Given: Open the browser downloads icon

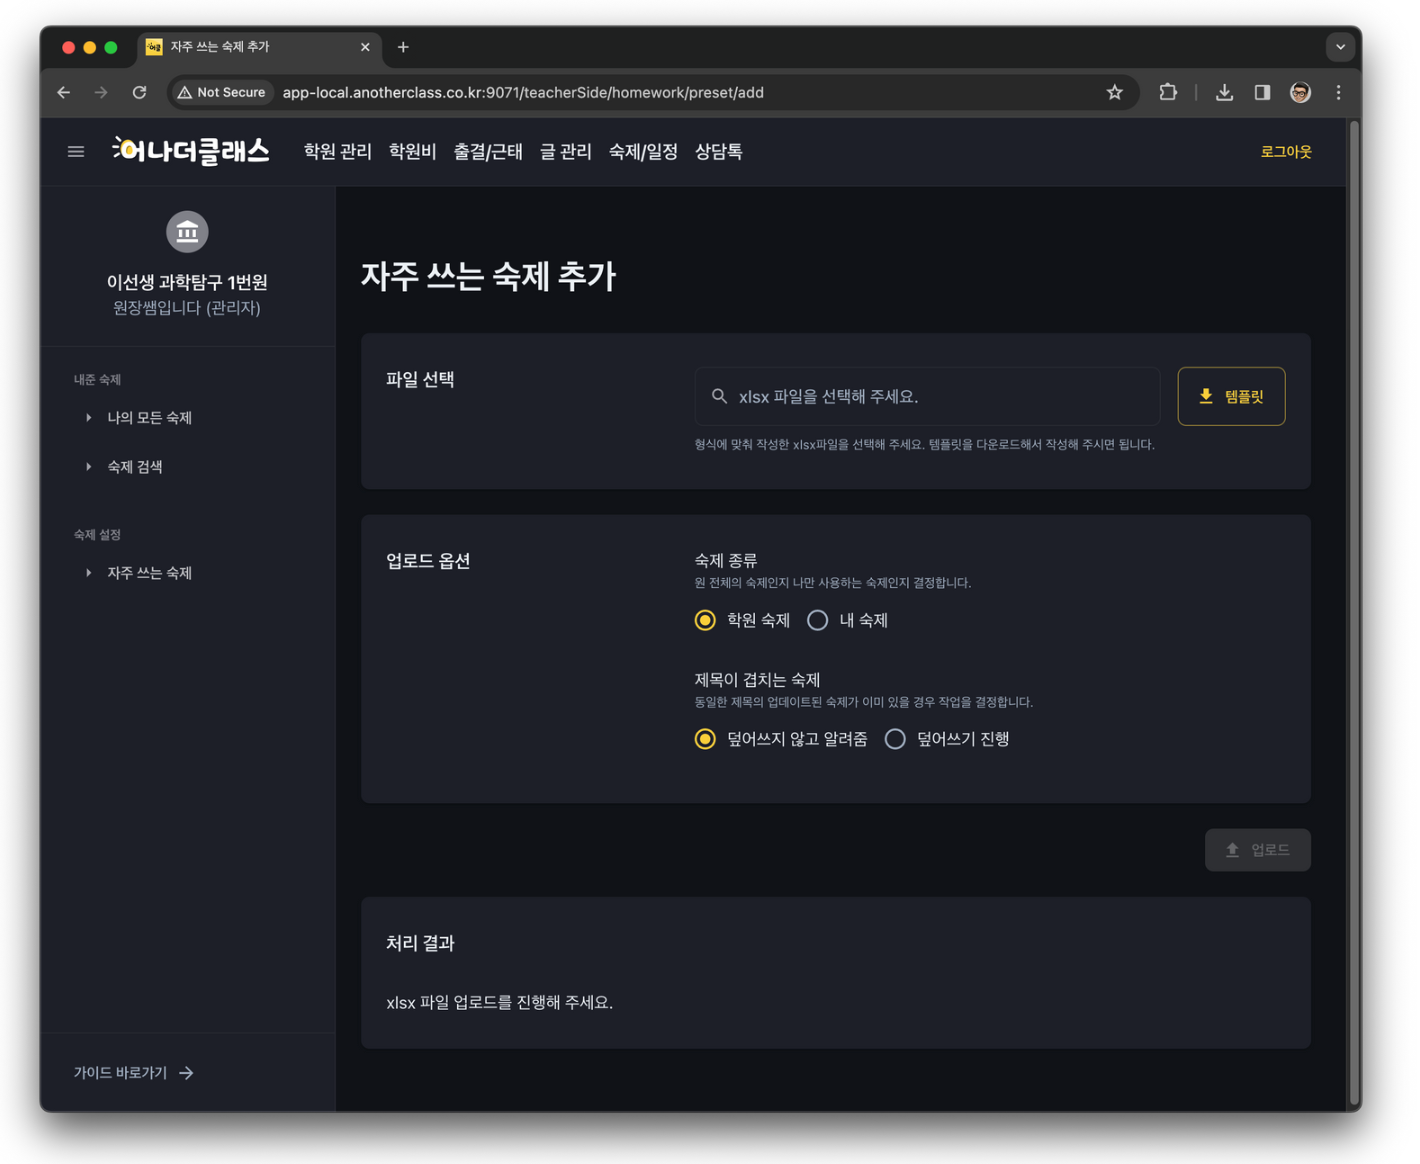Looking at the screenshot, I should coord(1224,92).
